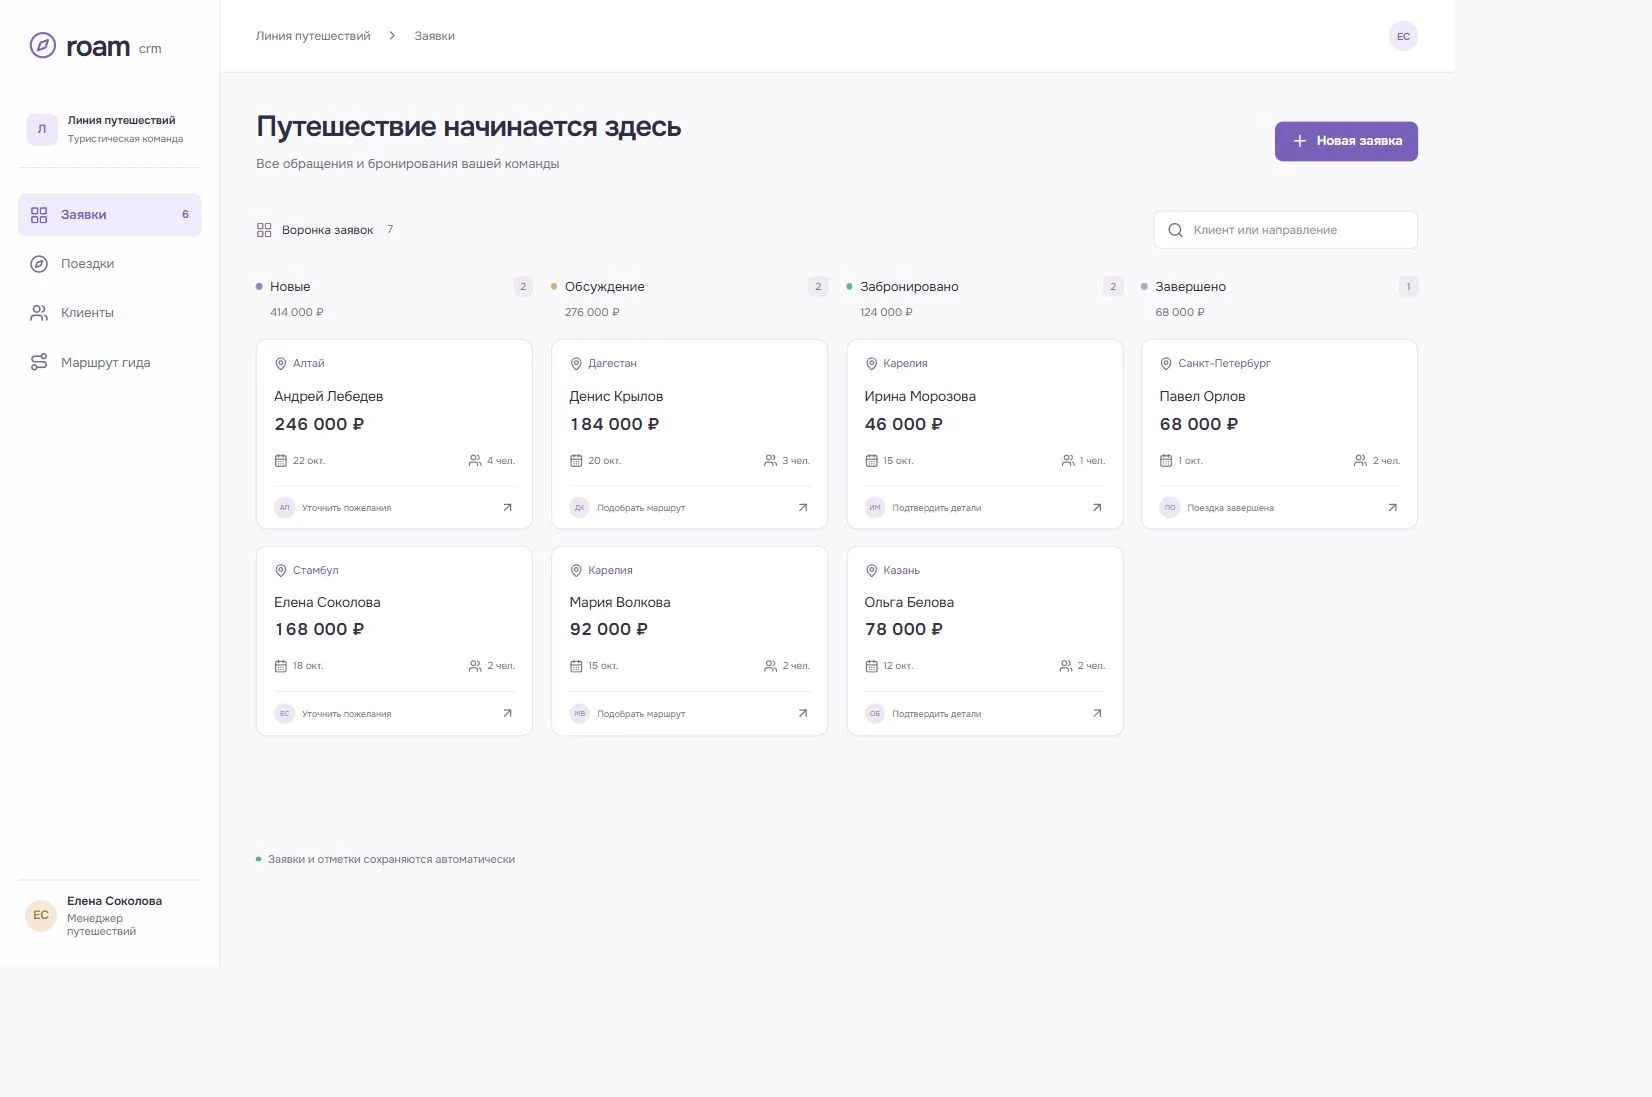Click the Дагестан location pin icon
The image size is (1652, 1097).
click(576, 364)
